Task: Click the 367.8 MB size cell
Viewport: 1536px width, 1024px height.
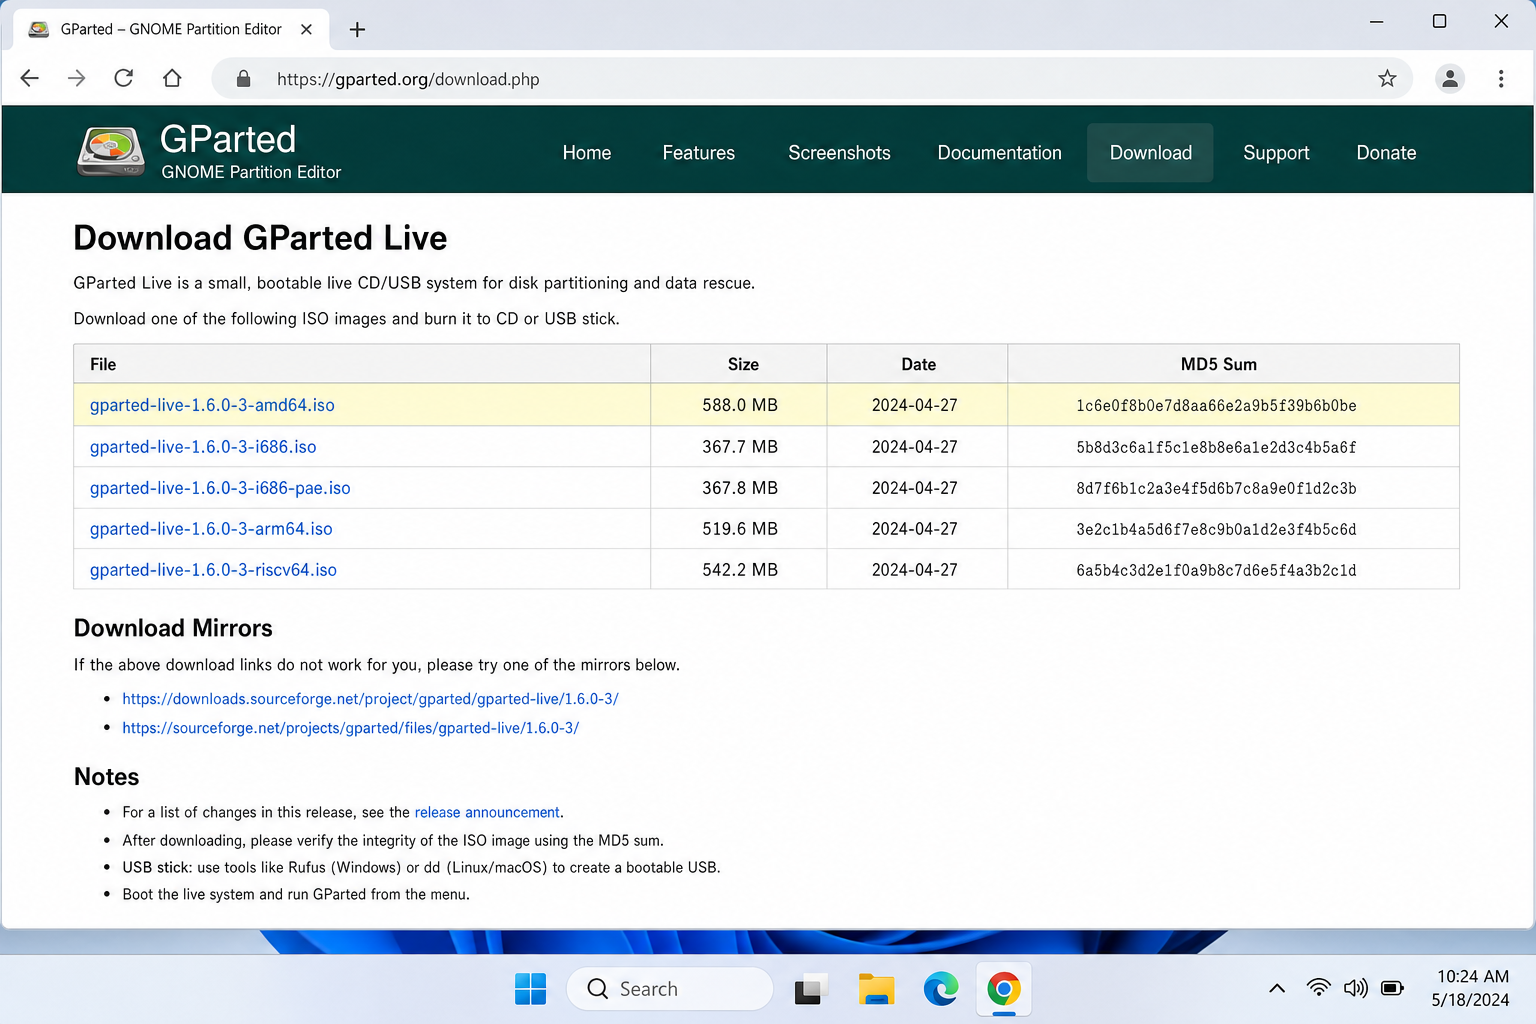Action: 740,488
